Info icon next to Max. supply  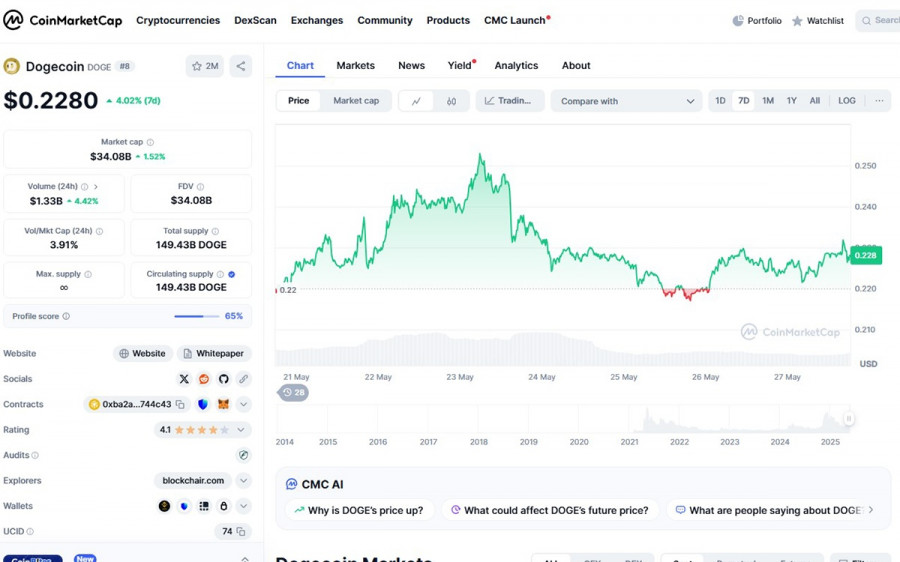click(x=88, y=274)
